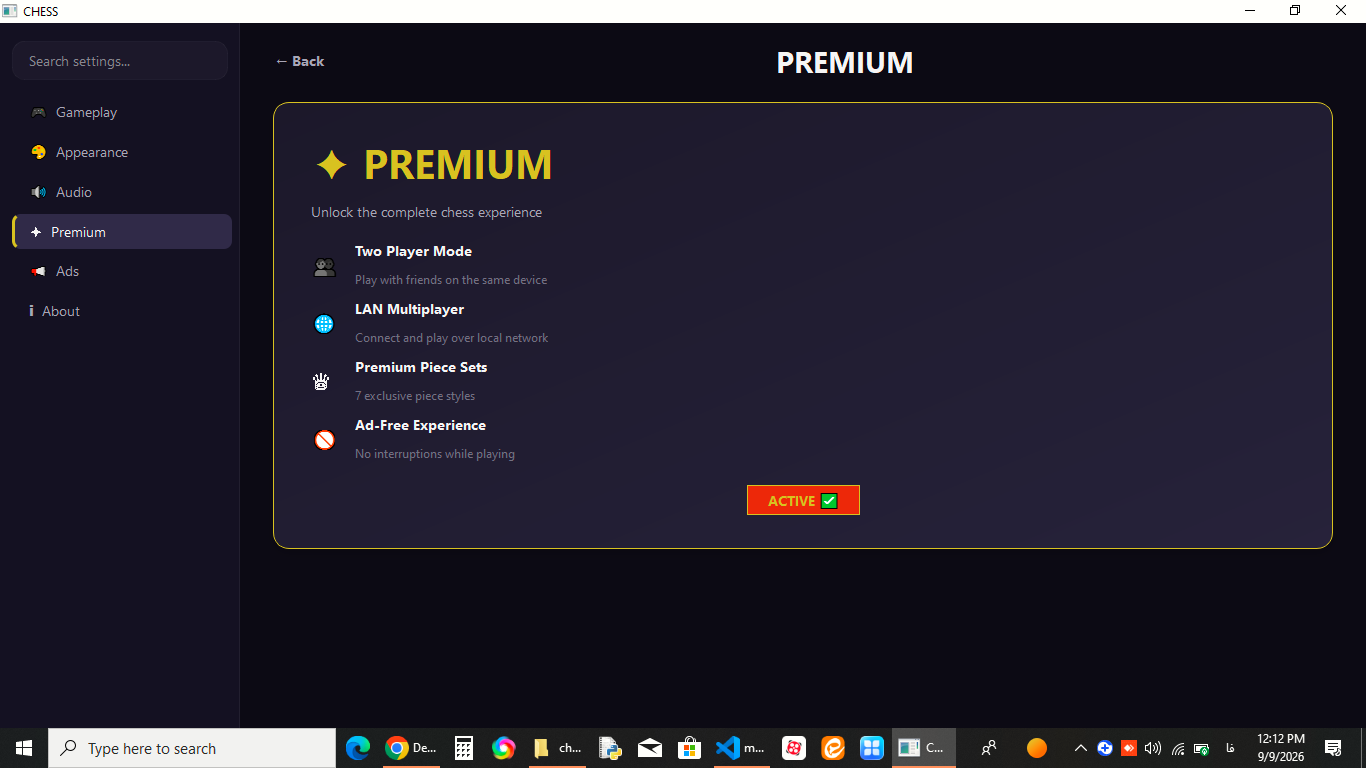Click the Gameplay controller icon
Viewport: 1366px width, 768px height.
[x=38, y=112]
